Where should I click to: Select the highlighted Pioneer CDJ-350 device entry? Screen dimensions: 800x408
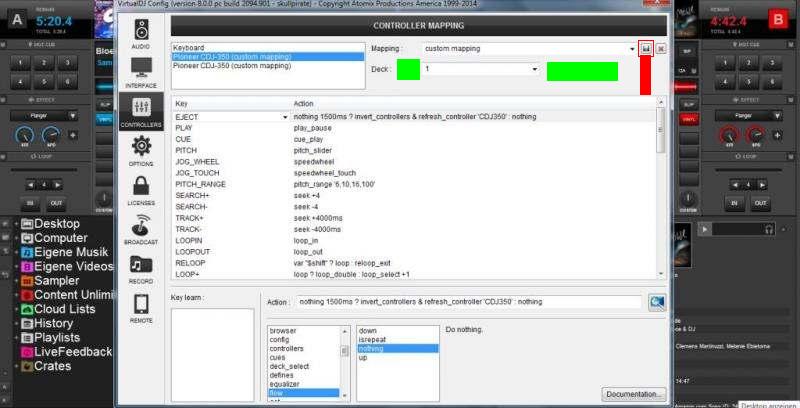point(268,57)
